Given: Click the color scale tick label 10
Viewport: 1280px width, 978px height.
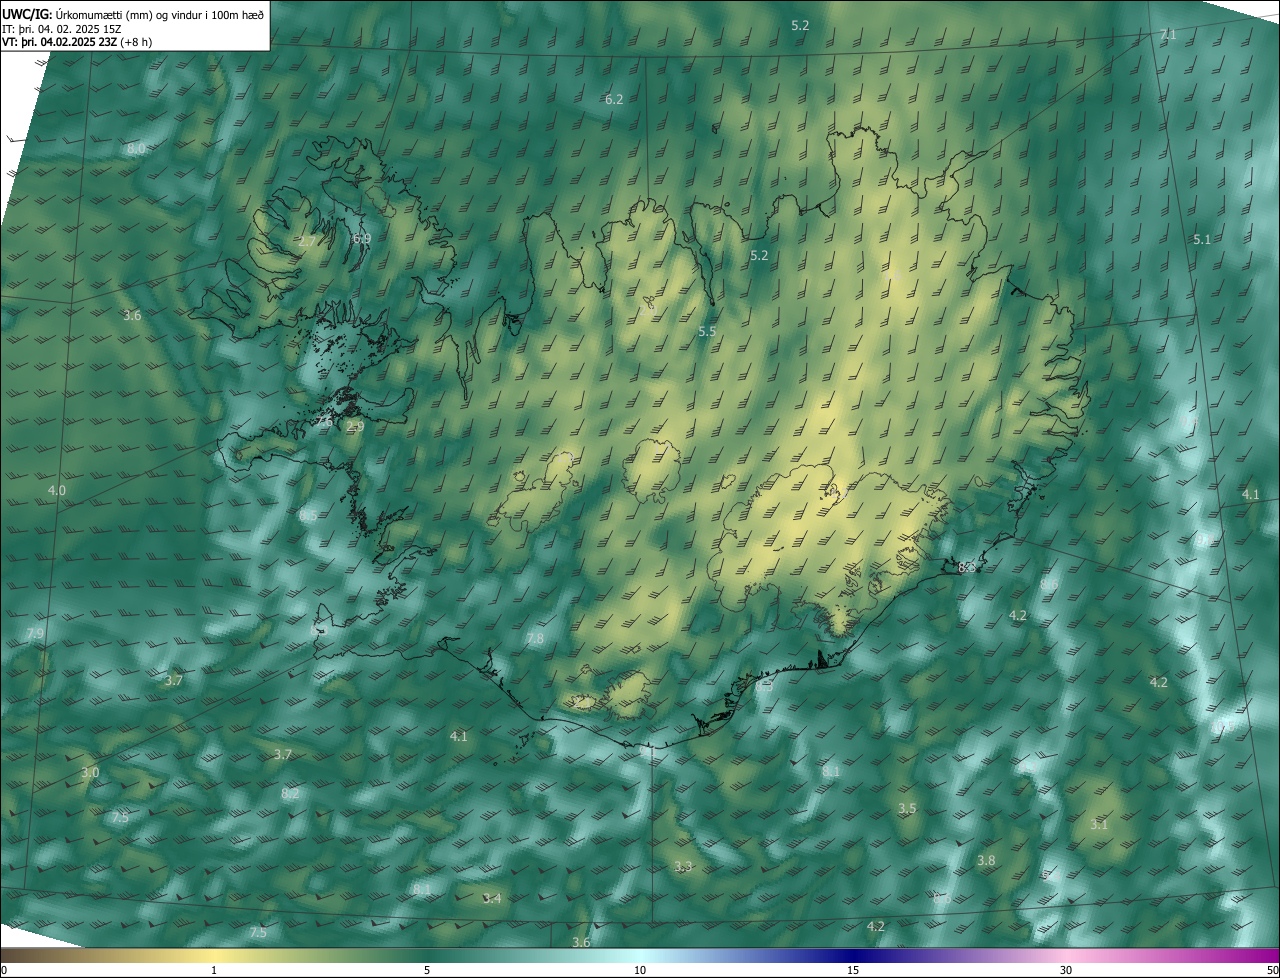Looking at the screenshot, I should pyautogui.click(x=640, y=970).
